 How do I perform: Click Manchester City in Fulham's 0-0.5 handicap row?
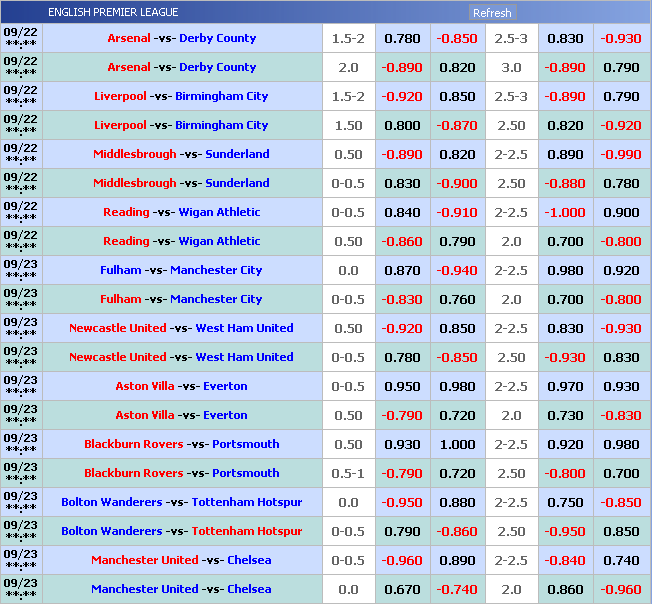click(x=215, y=299)
